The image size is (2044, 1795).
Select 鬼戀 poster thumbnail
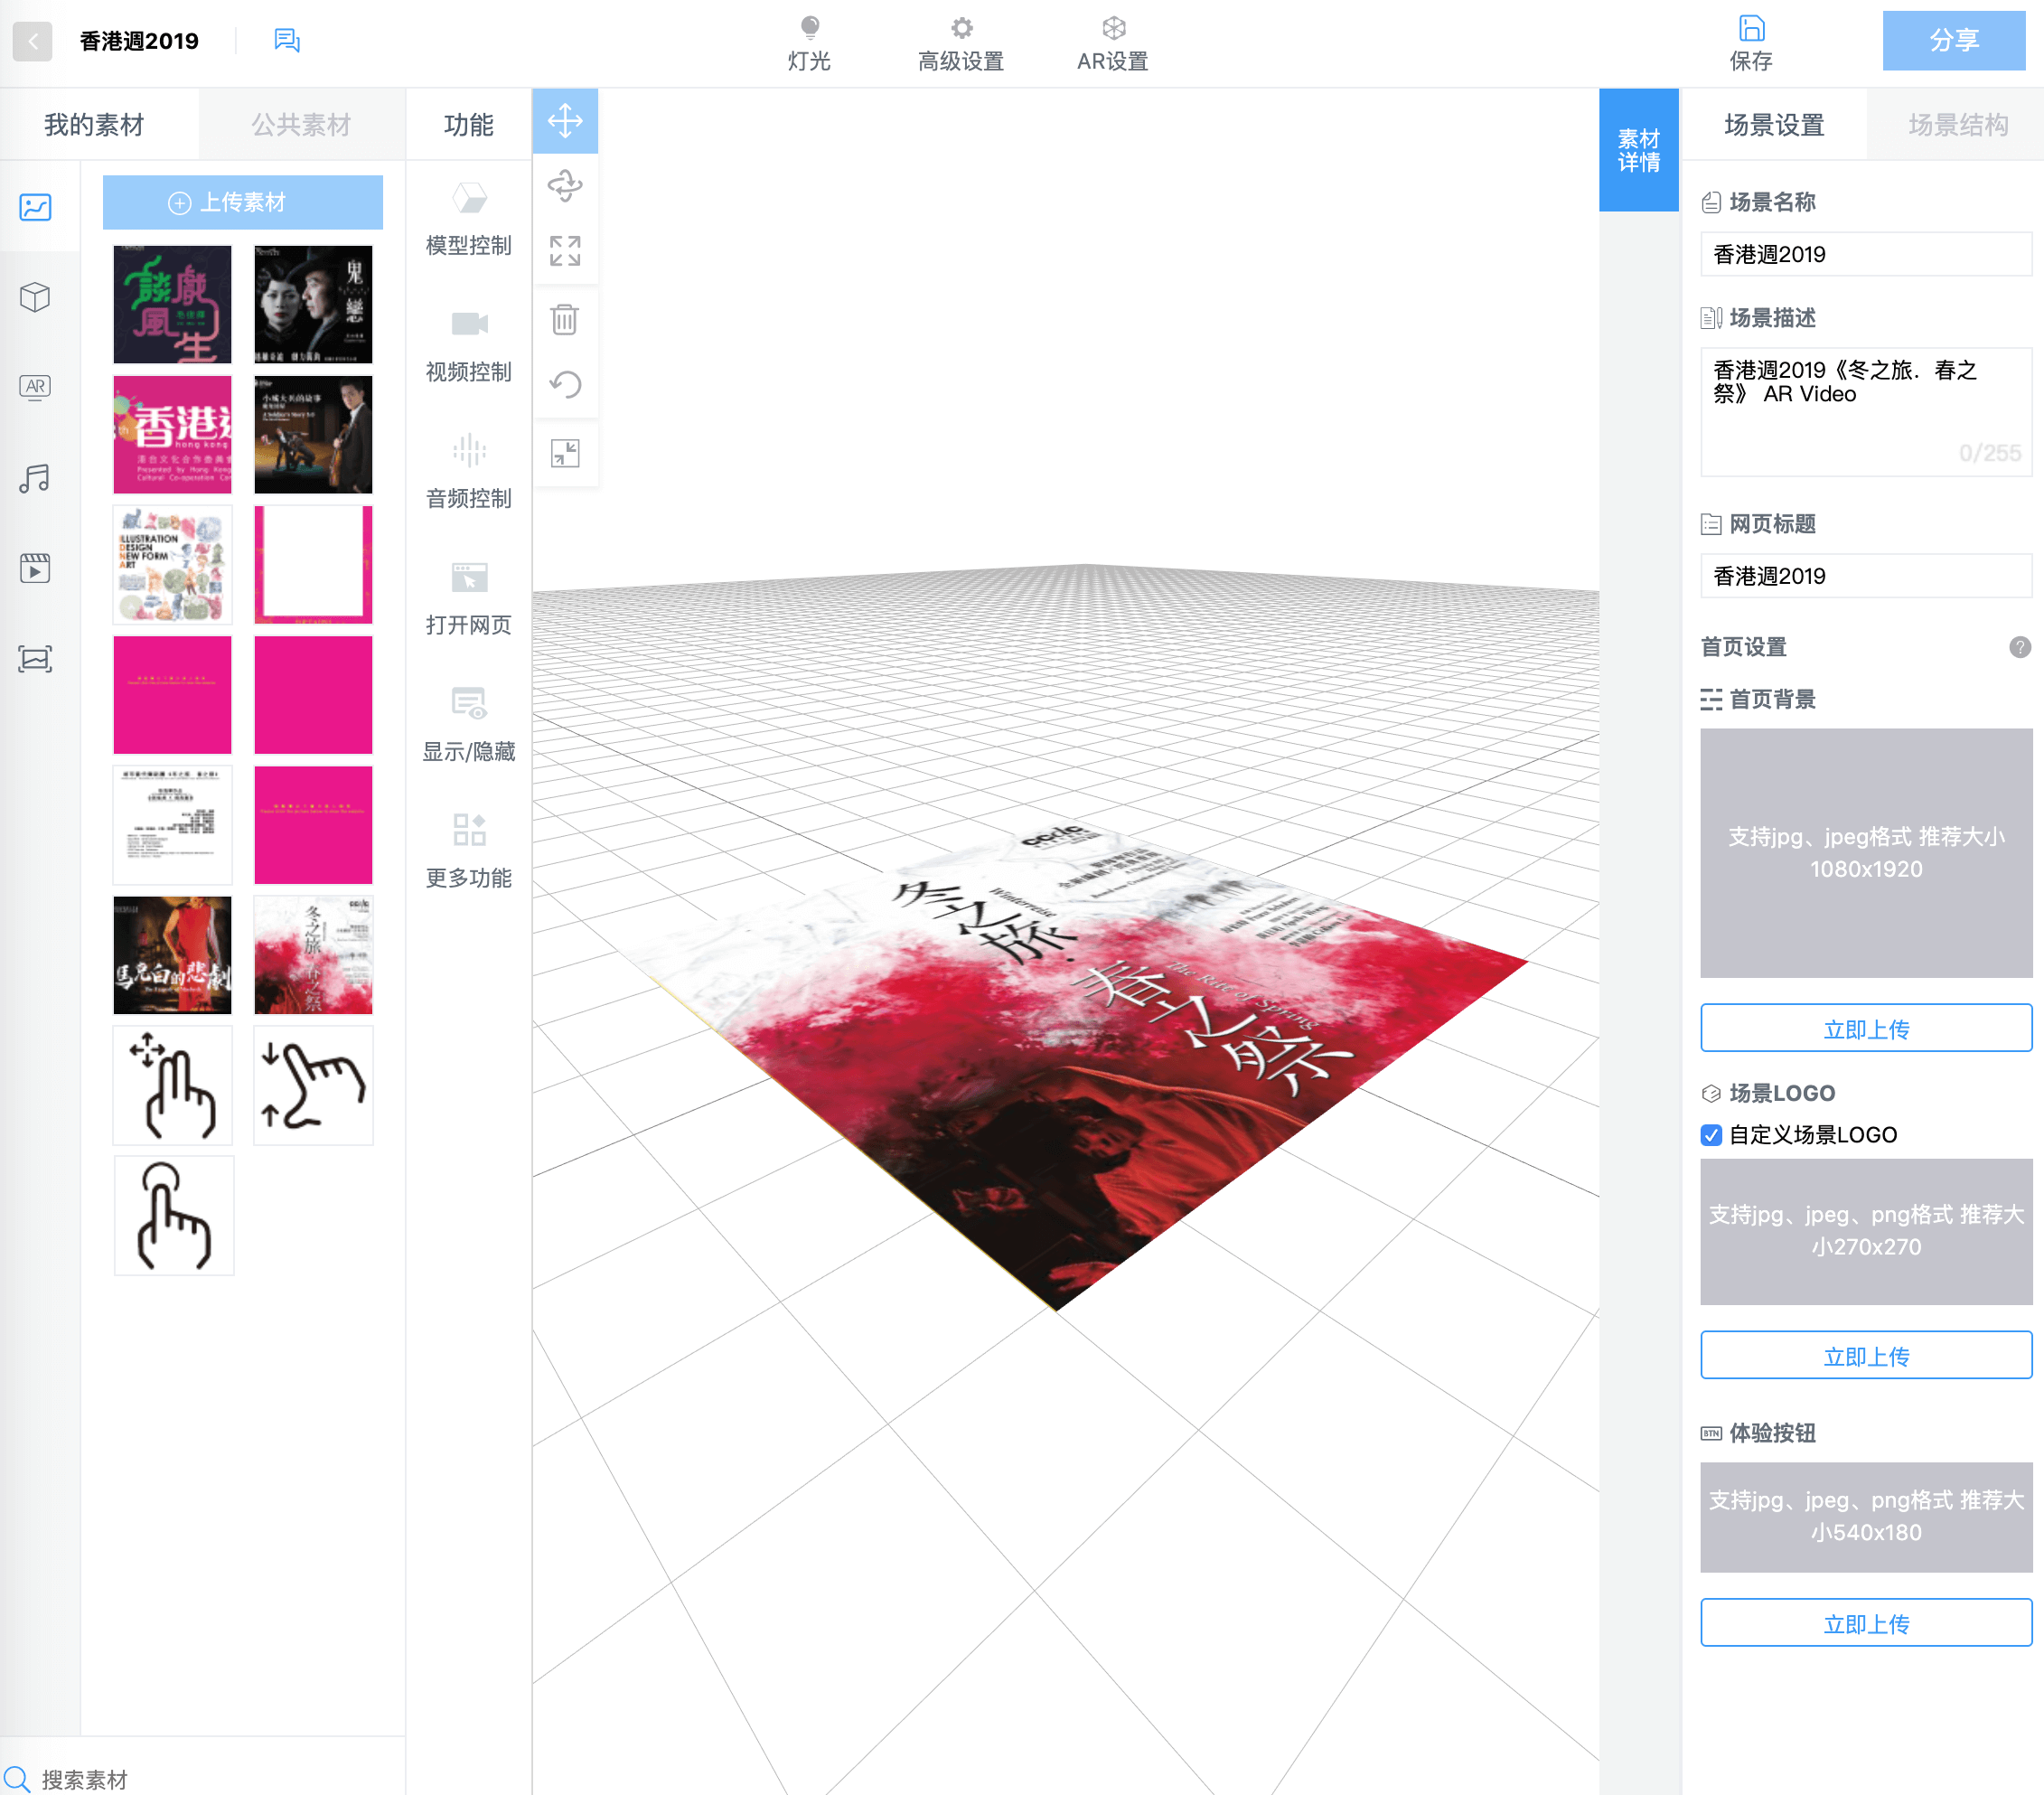pos(313,304)
